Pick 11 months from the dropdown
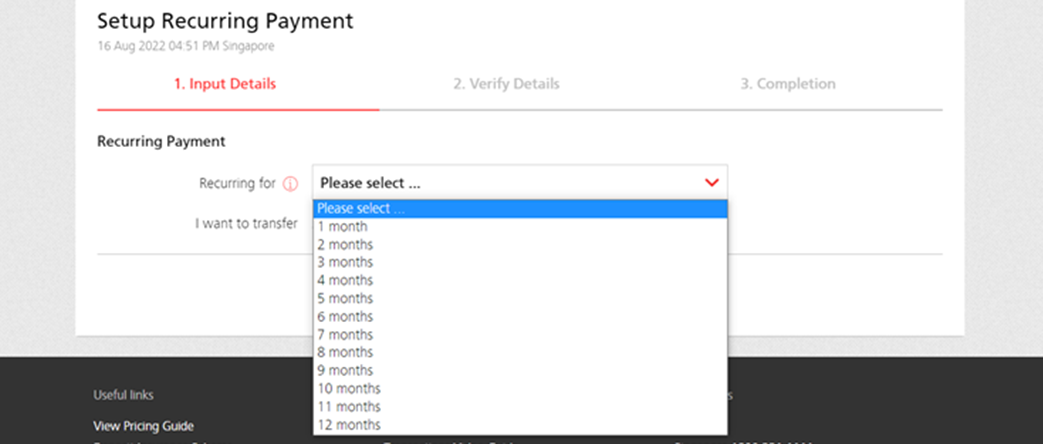The height and width of the screenshot is (444, 1043). pos(348,406)
